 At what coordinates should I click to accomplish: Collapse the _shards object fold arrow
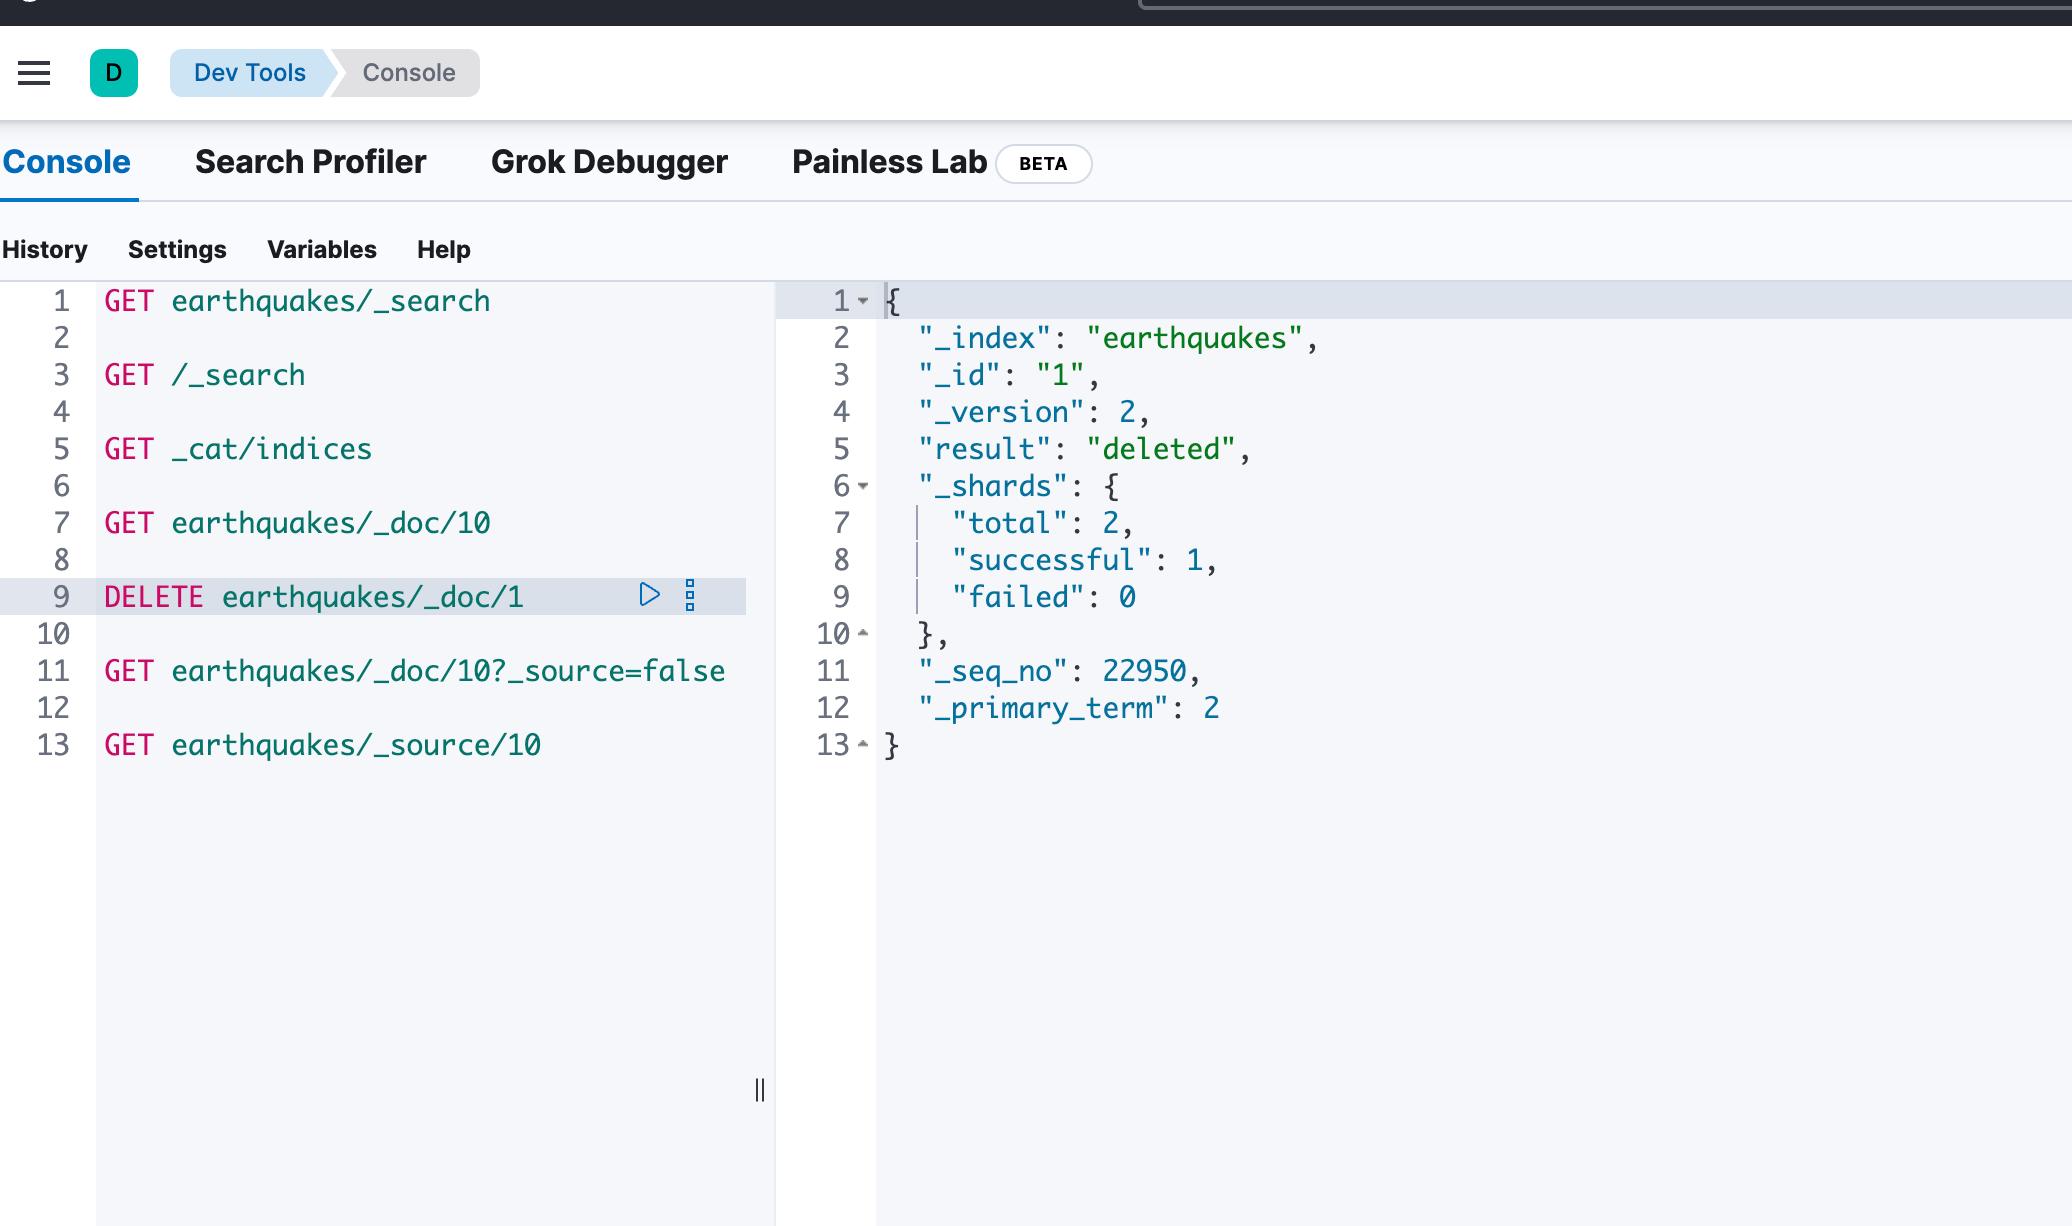click(863, 486)
